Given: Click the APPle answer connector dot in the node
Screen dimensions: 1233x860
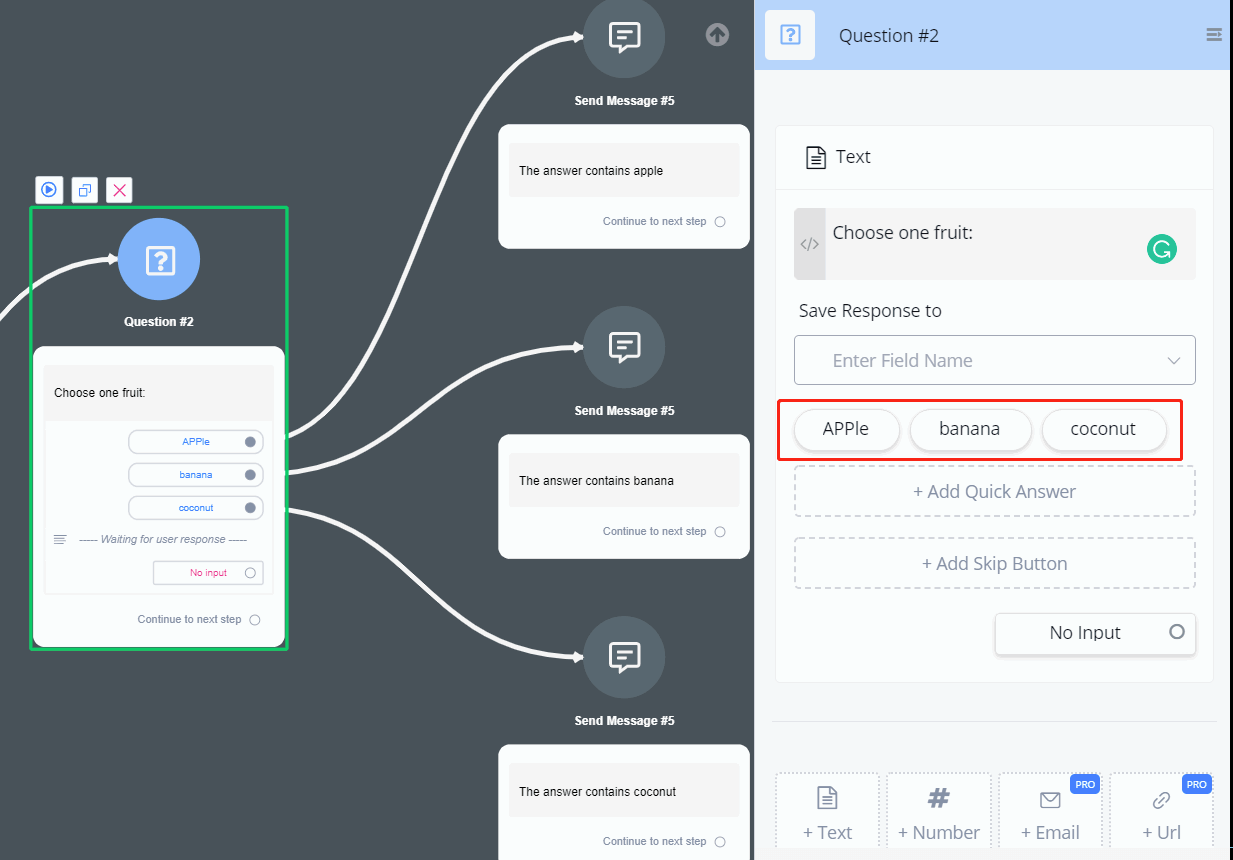Looking at the screenshot, I should tap(250, 442).
